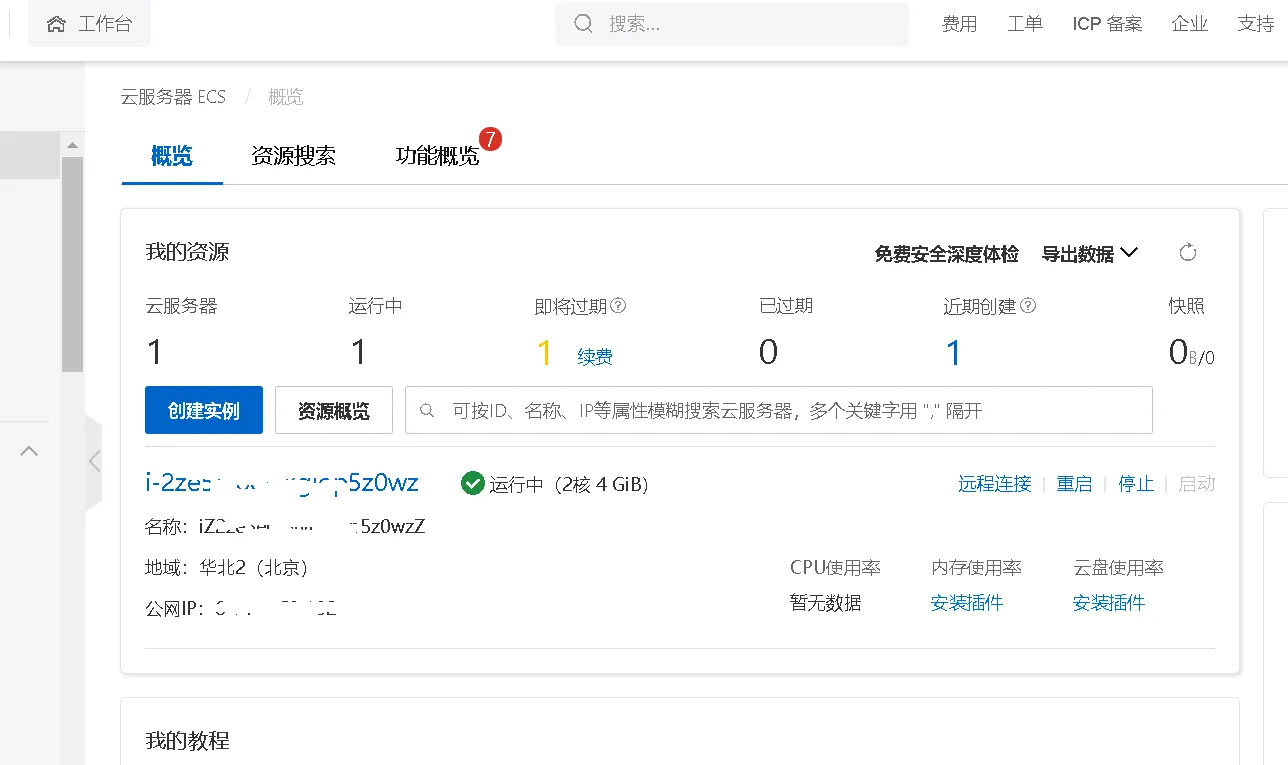1288x765 pixels.
Task: Open the 导出数据 dropdown
Action: click(1090, 254)
